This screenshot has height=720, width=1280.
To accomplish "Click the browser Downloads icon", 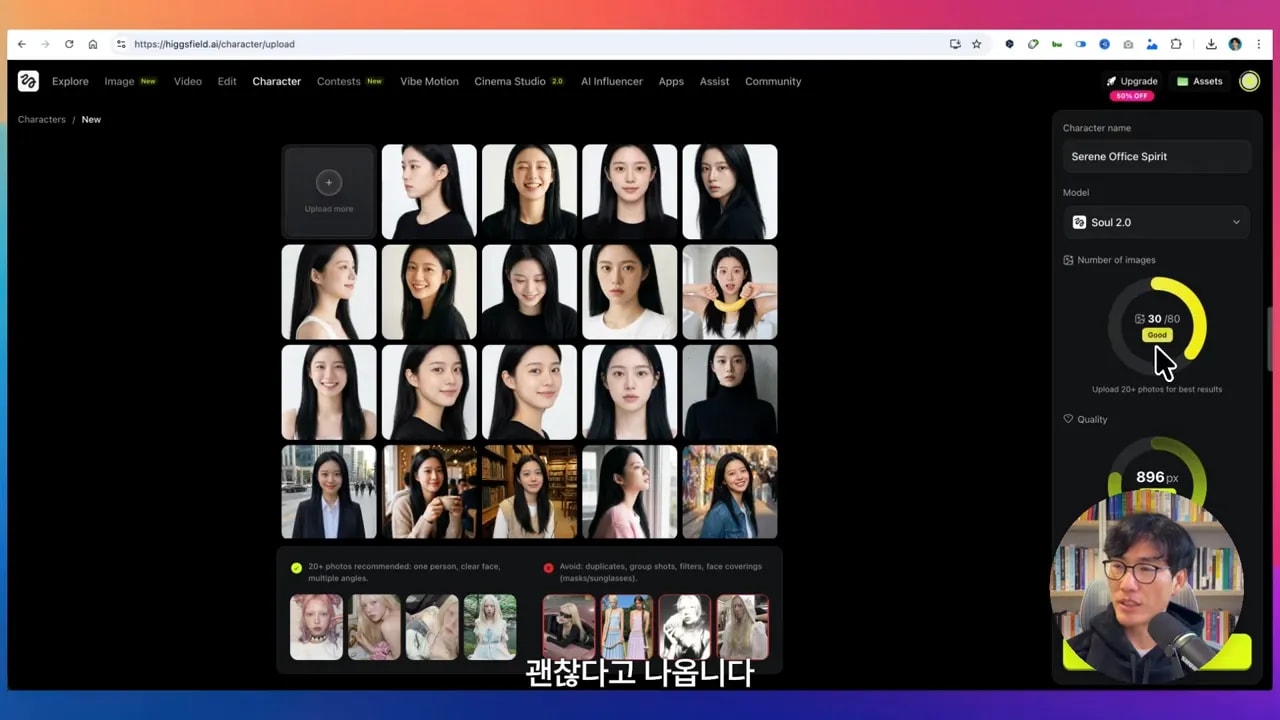I will coord(1211,44).
